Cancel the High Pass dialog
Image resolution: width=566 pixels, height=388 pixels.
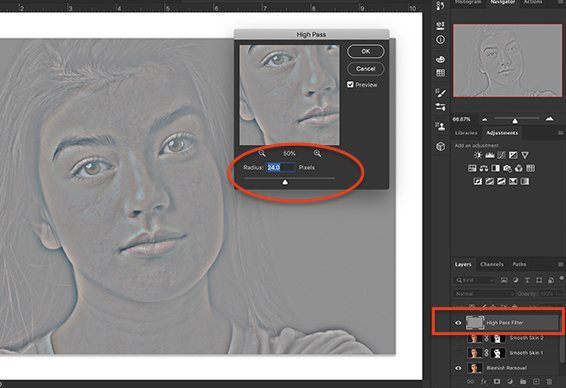(366, 69)
